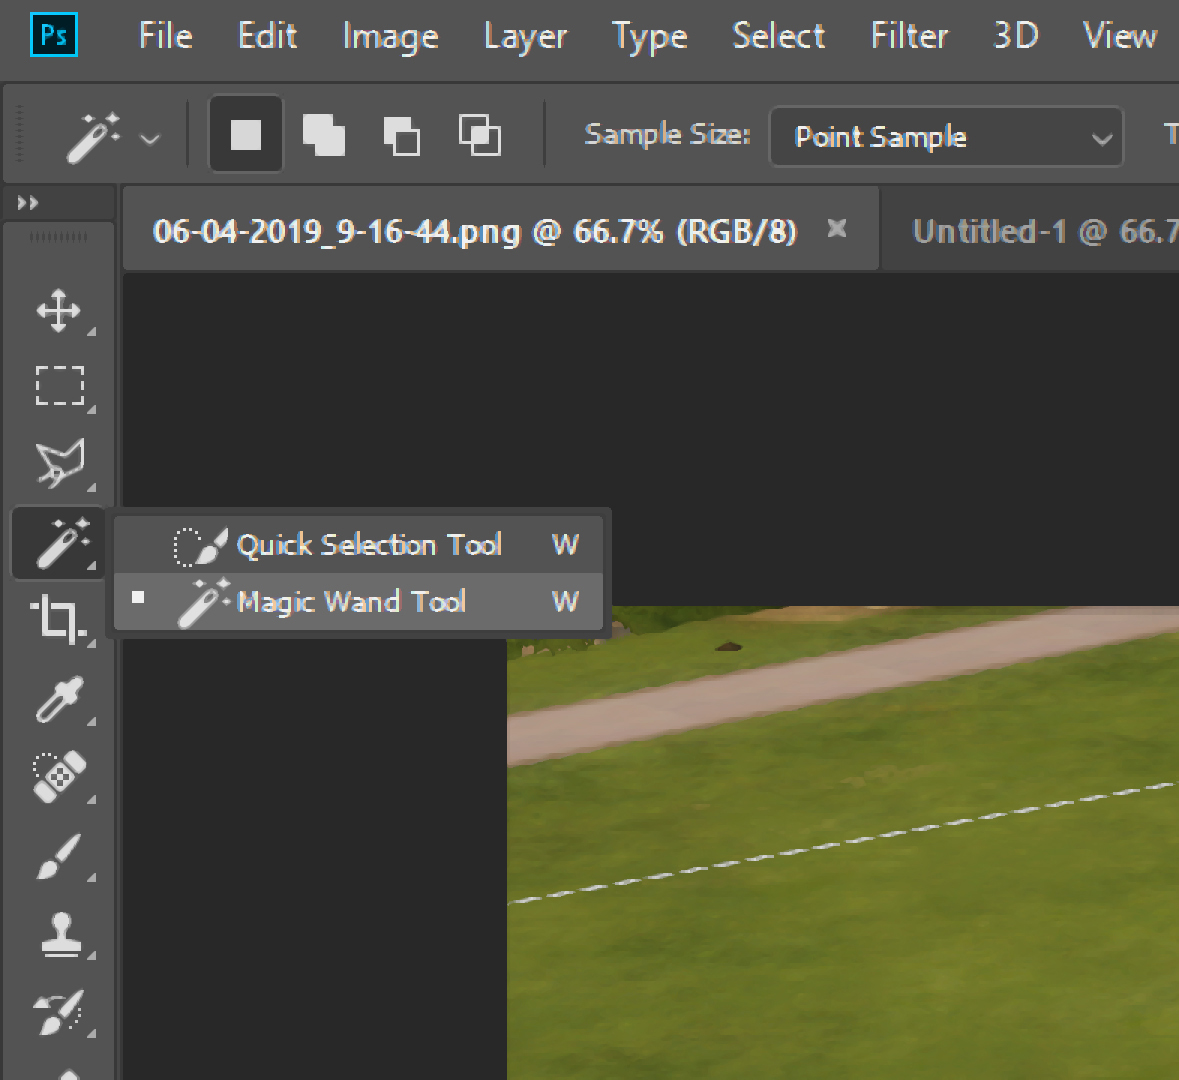1179x1080 pixels.
Task: Open the 3D menu
Action: point(1016,35)
